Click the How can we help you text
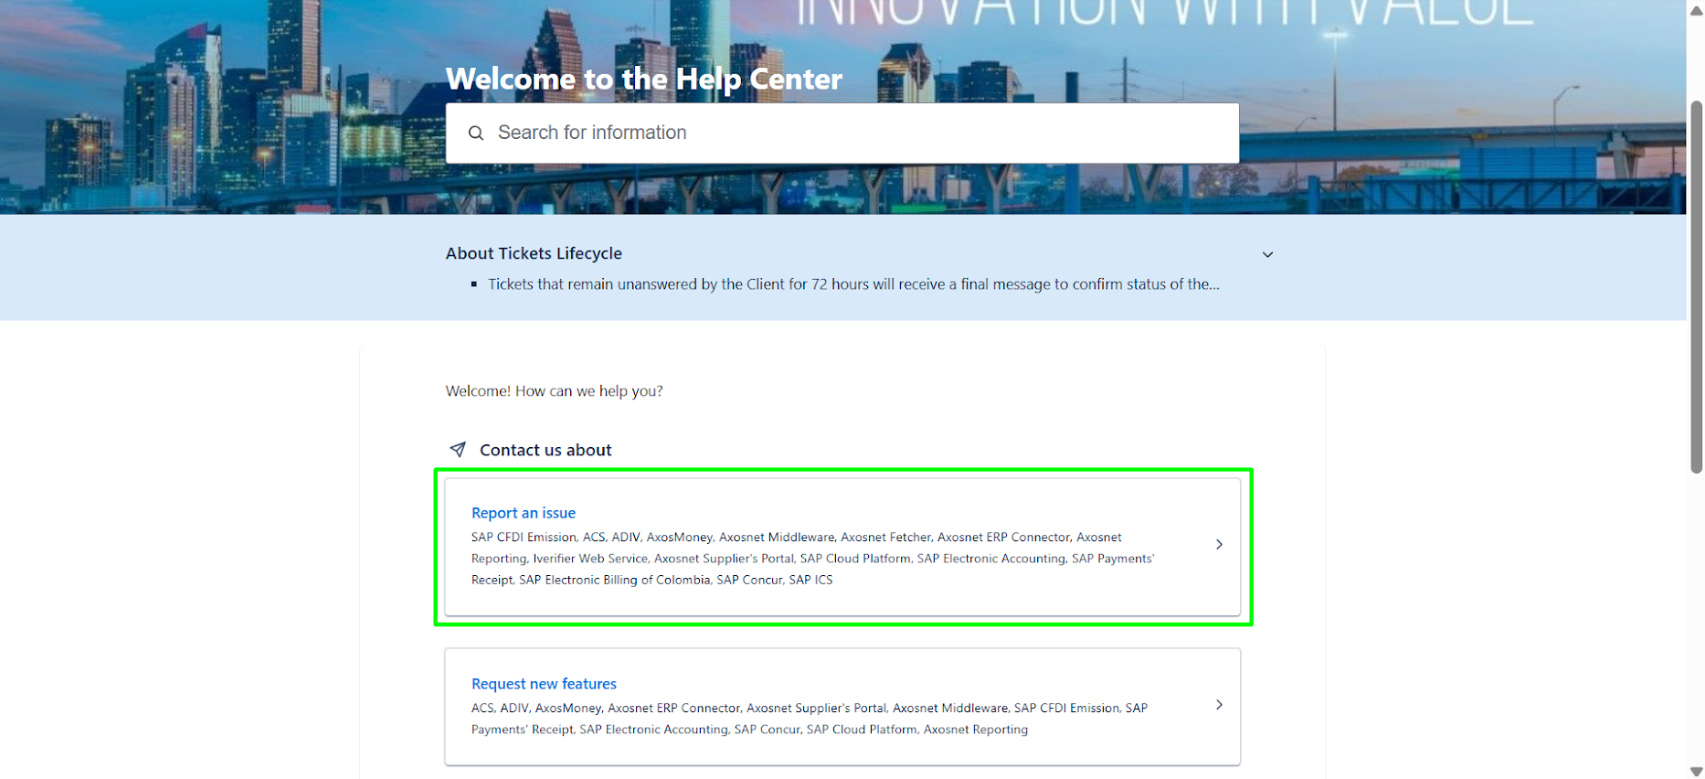The image size is (1705, 779). [x=553, y=391]
